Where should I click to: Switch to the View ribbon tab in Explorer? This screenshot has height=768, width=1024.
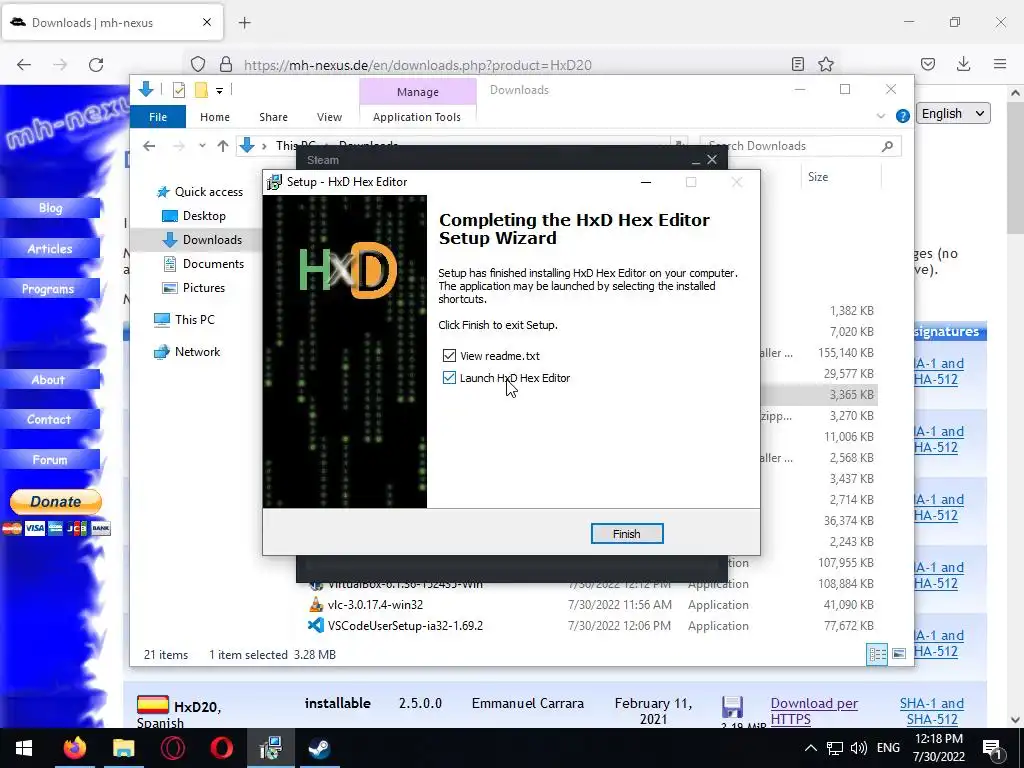pos(329,117)
